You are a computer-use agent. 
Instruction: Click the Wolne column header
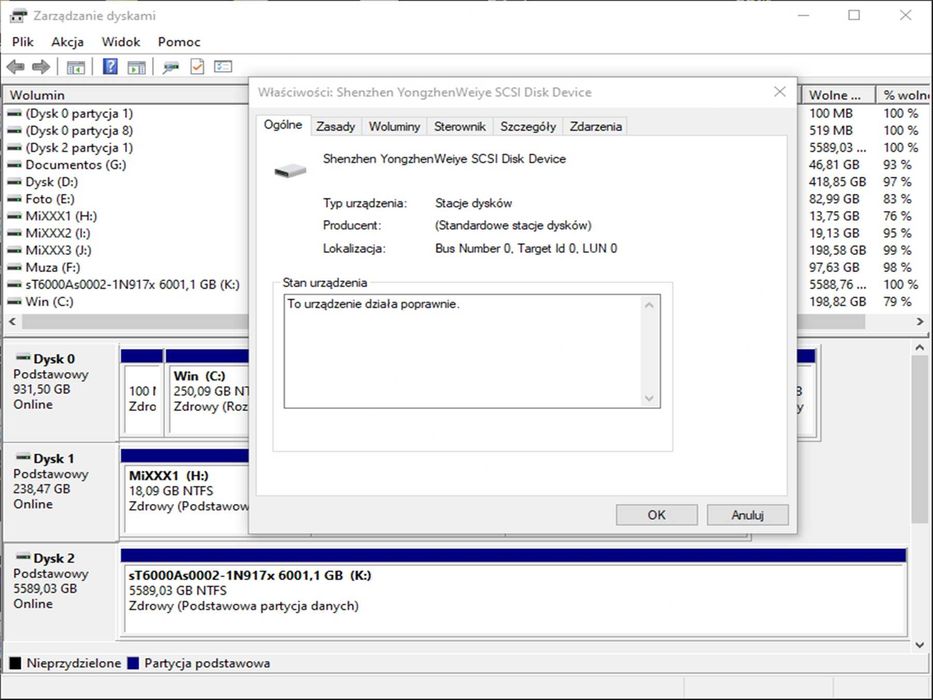(x=838, y=95)
